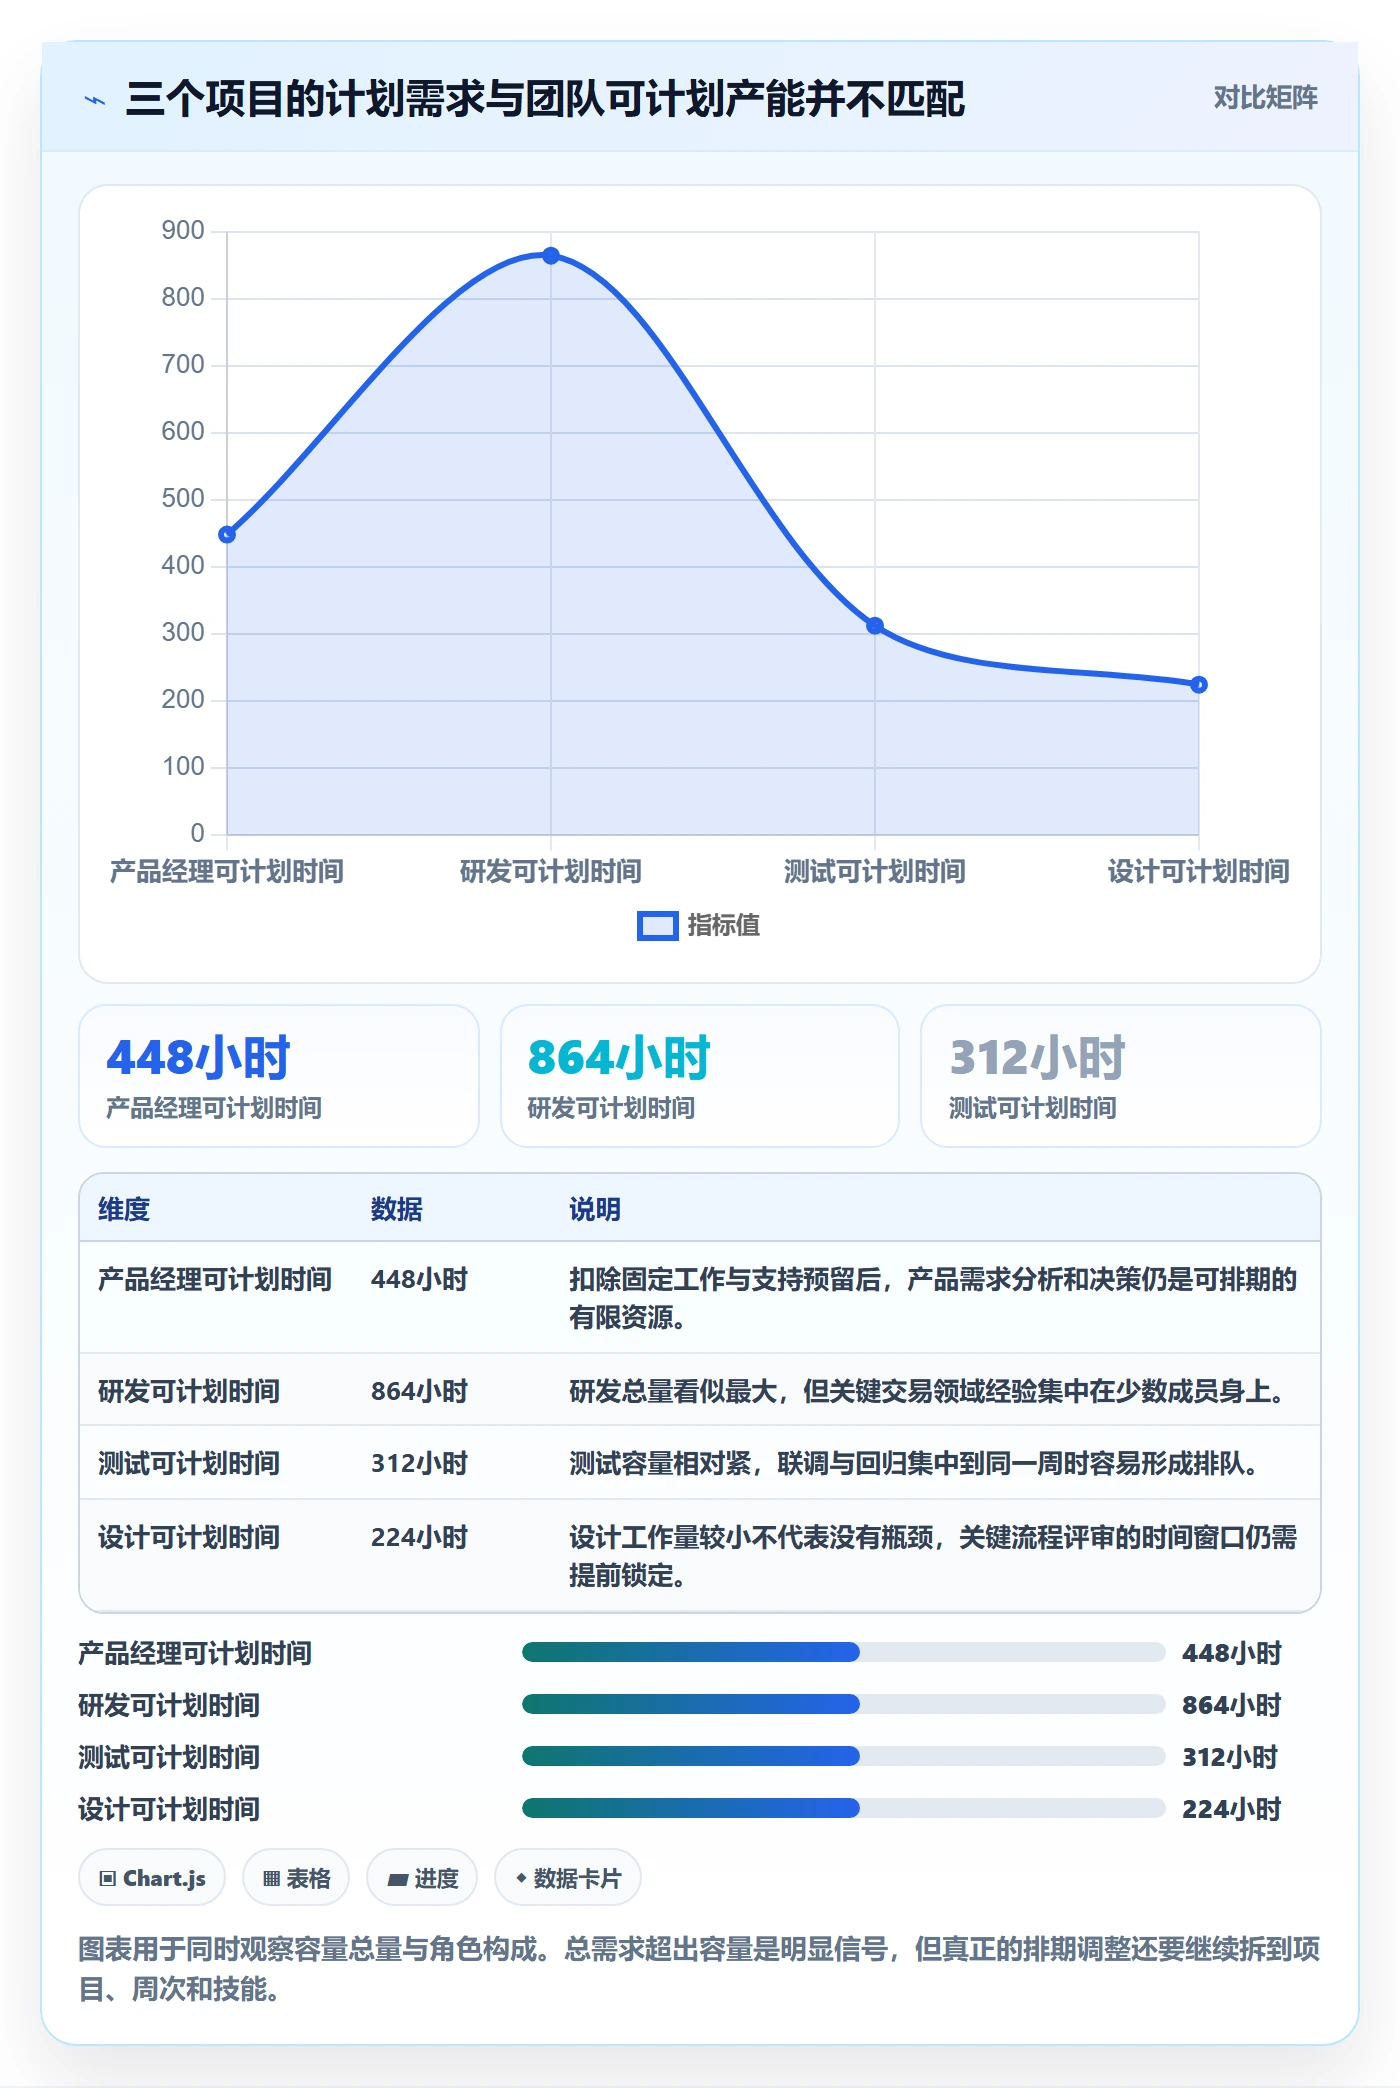
Task: Click the 数据 column header
Action: pos(397,1209)
